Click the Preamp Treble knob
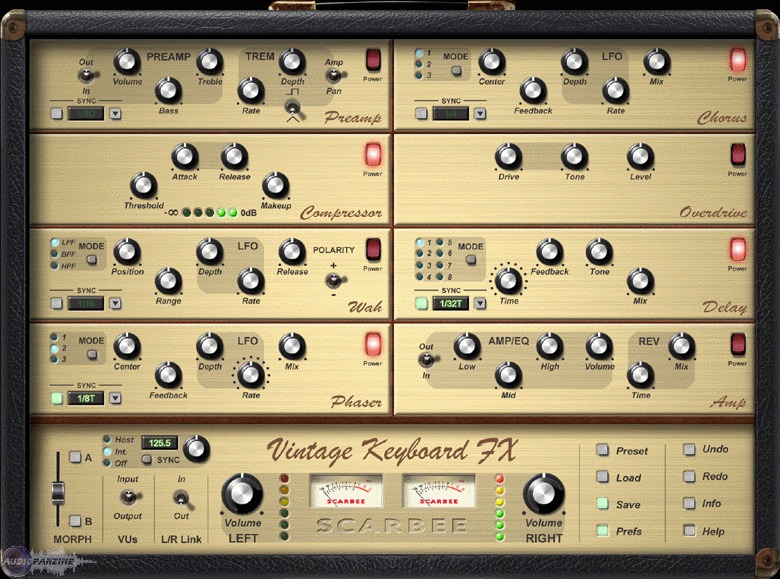 click(209, 62)
